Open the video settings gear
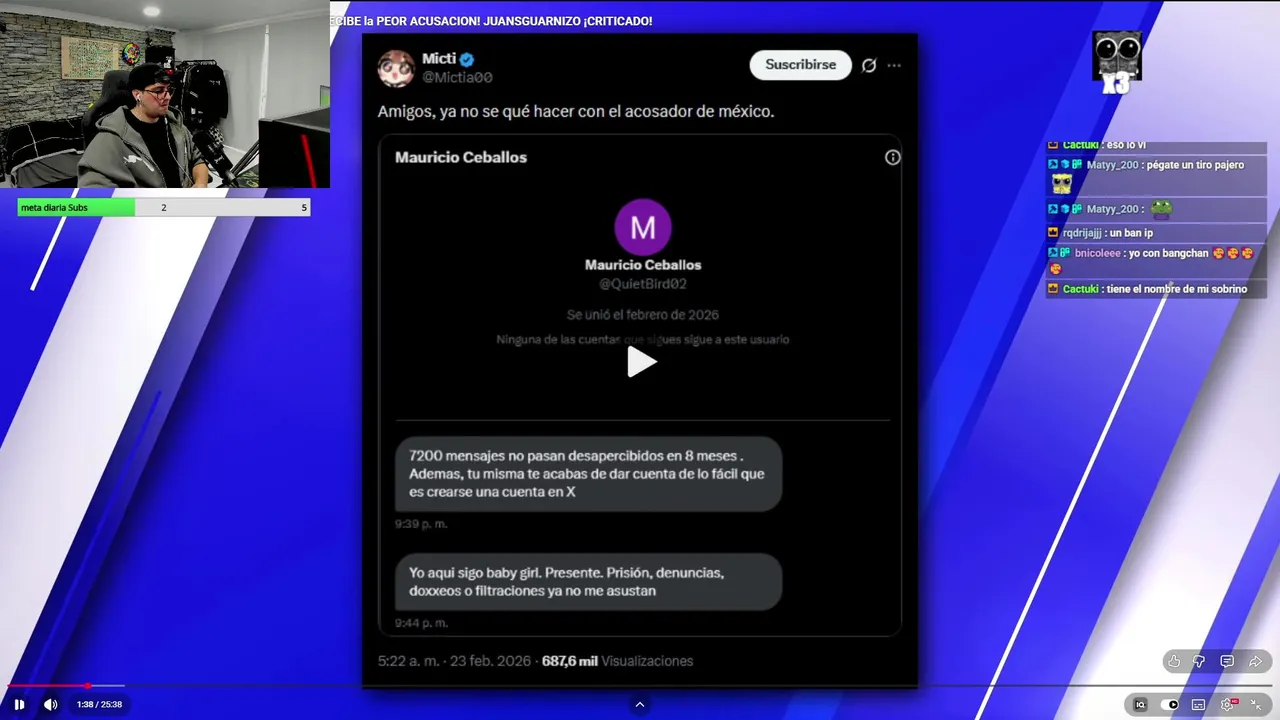Screen dimensions: 1280x720 pos(1229,704)
